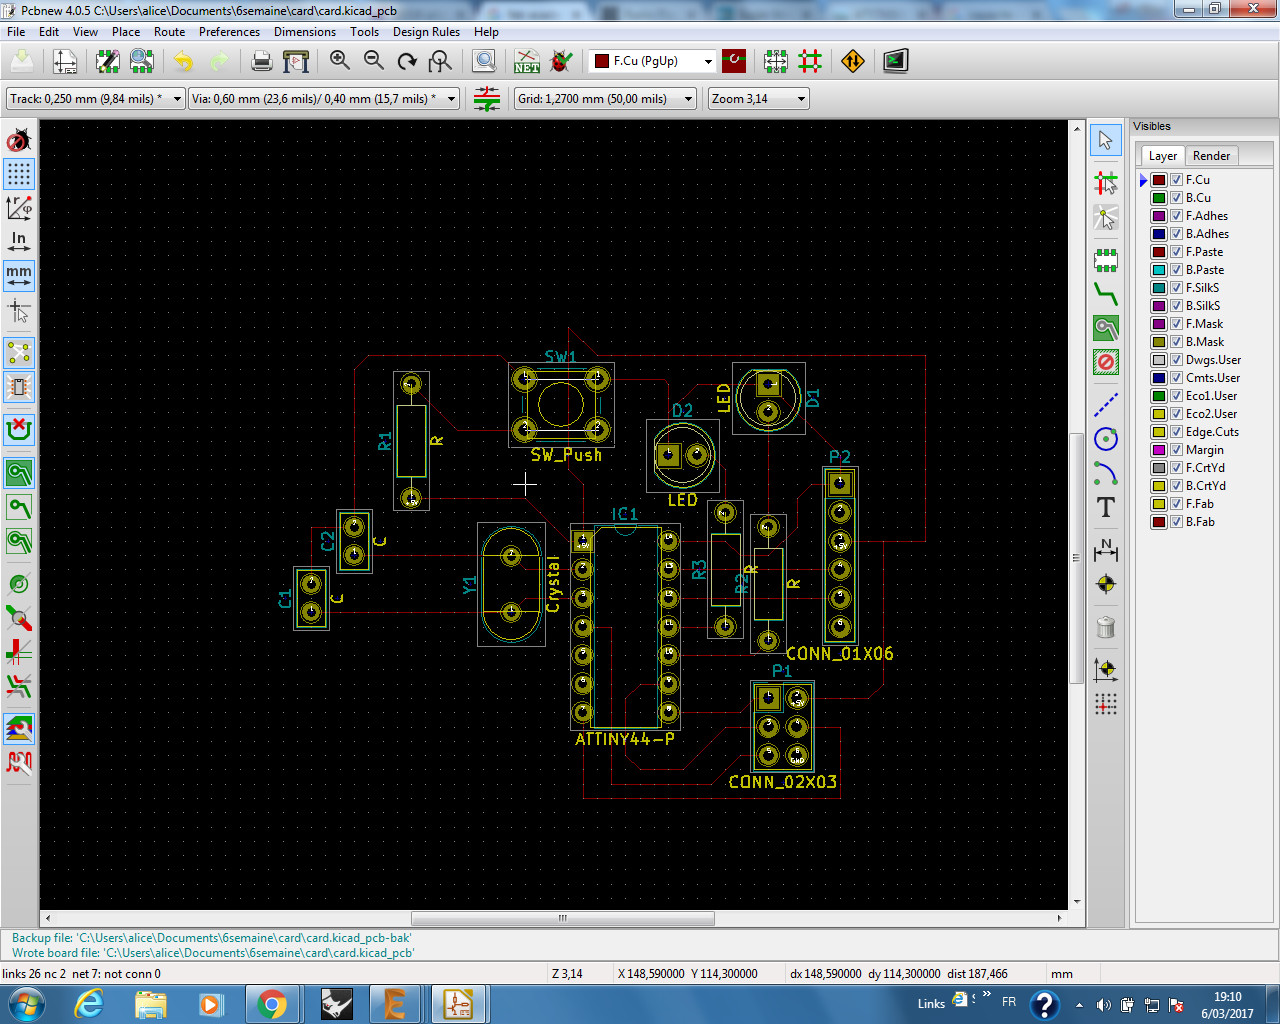Open the Scripting Console icon
1280x1024 pixels.
895,62
